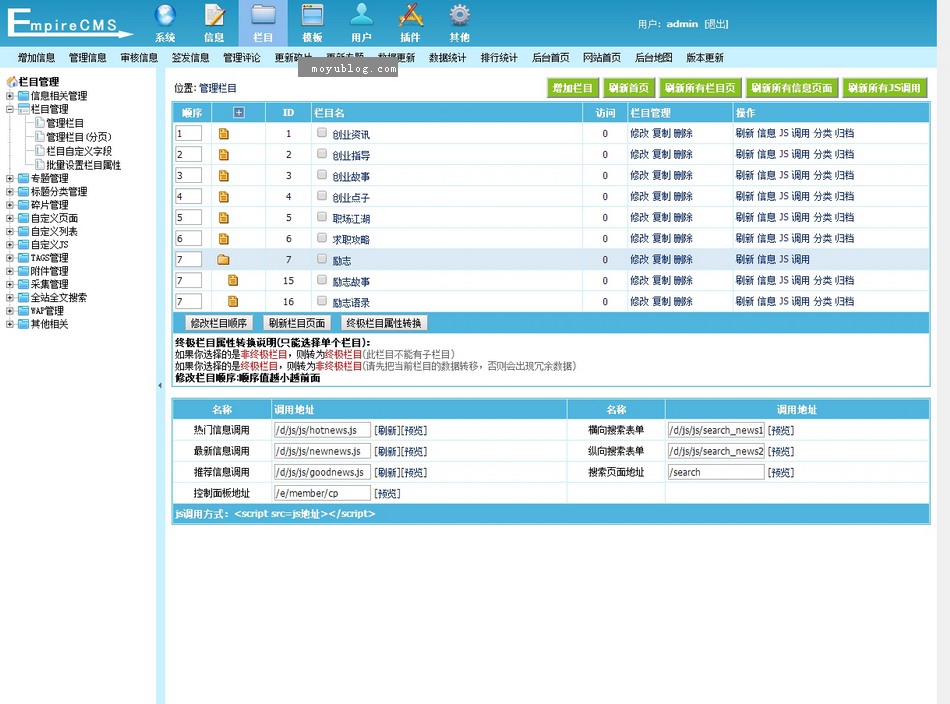The width and height of the screenshot is (950, 704).
Task: Click the 退出 logout link
Action: 716,24
